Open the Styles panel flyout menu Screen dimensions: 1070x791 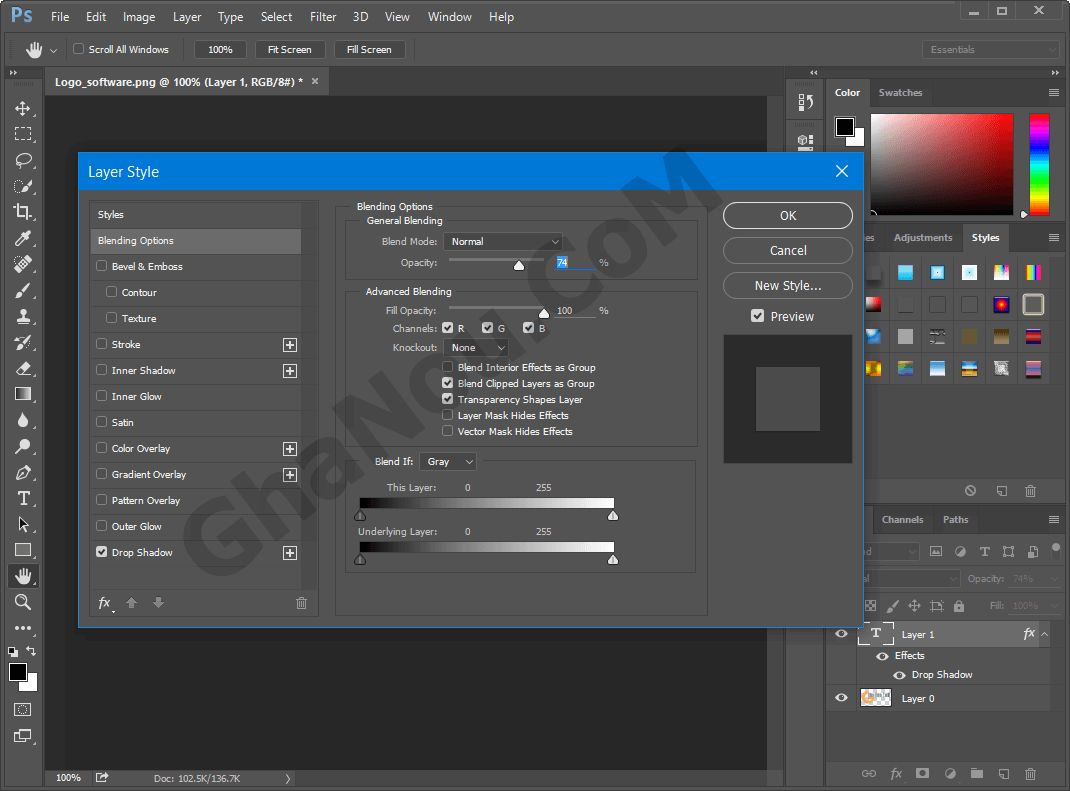1054,238
